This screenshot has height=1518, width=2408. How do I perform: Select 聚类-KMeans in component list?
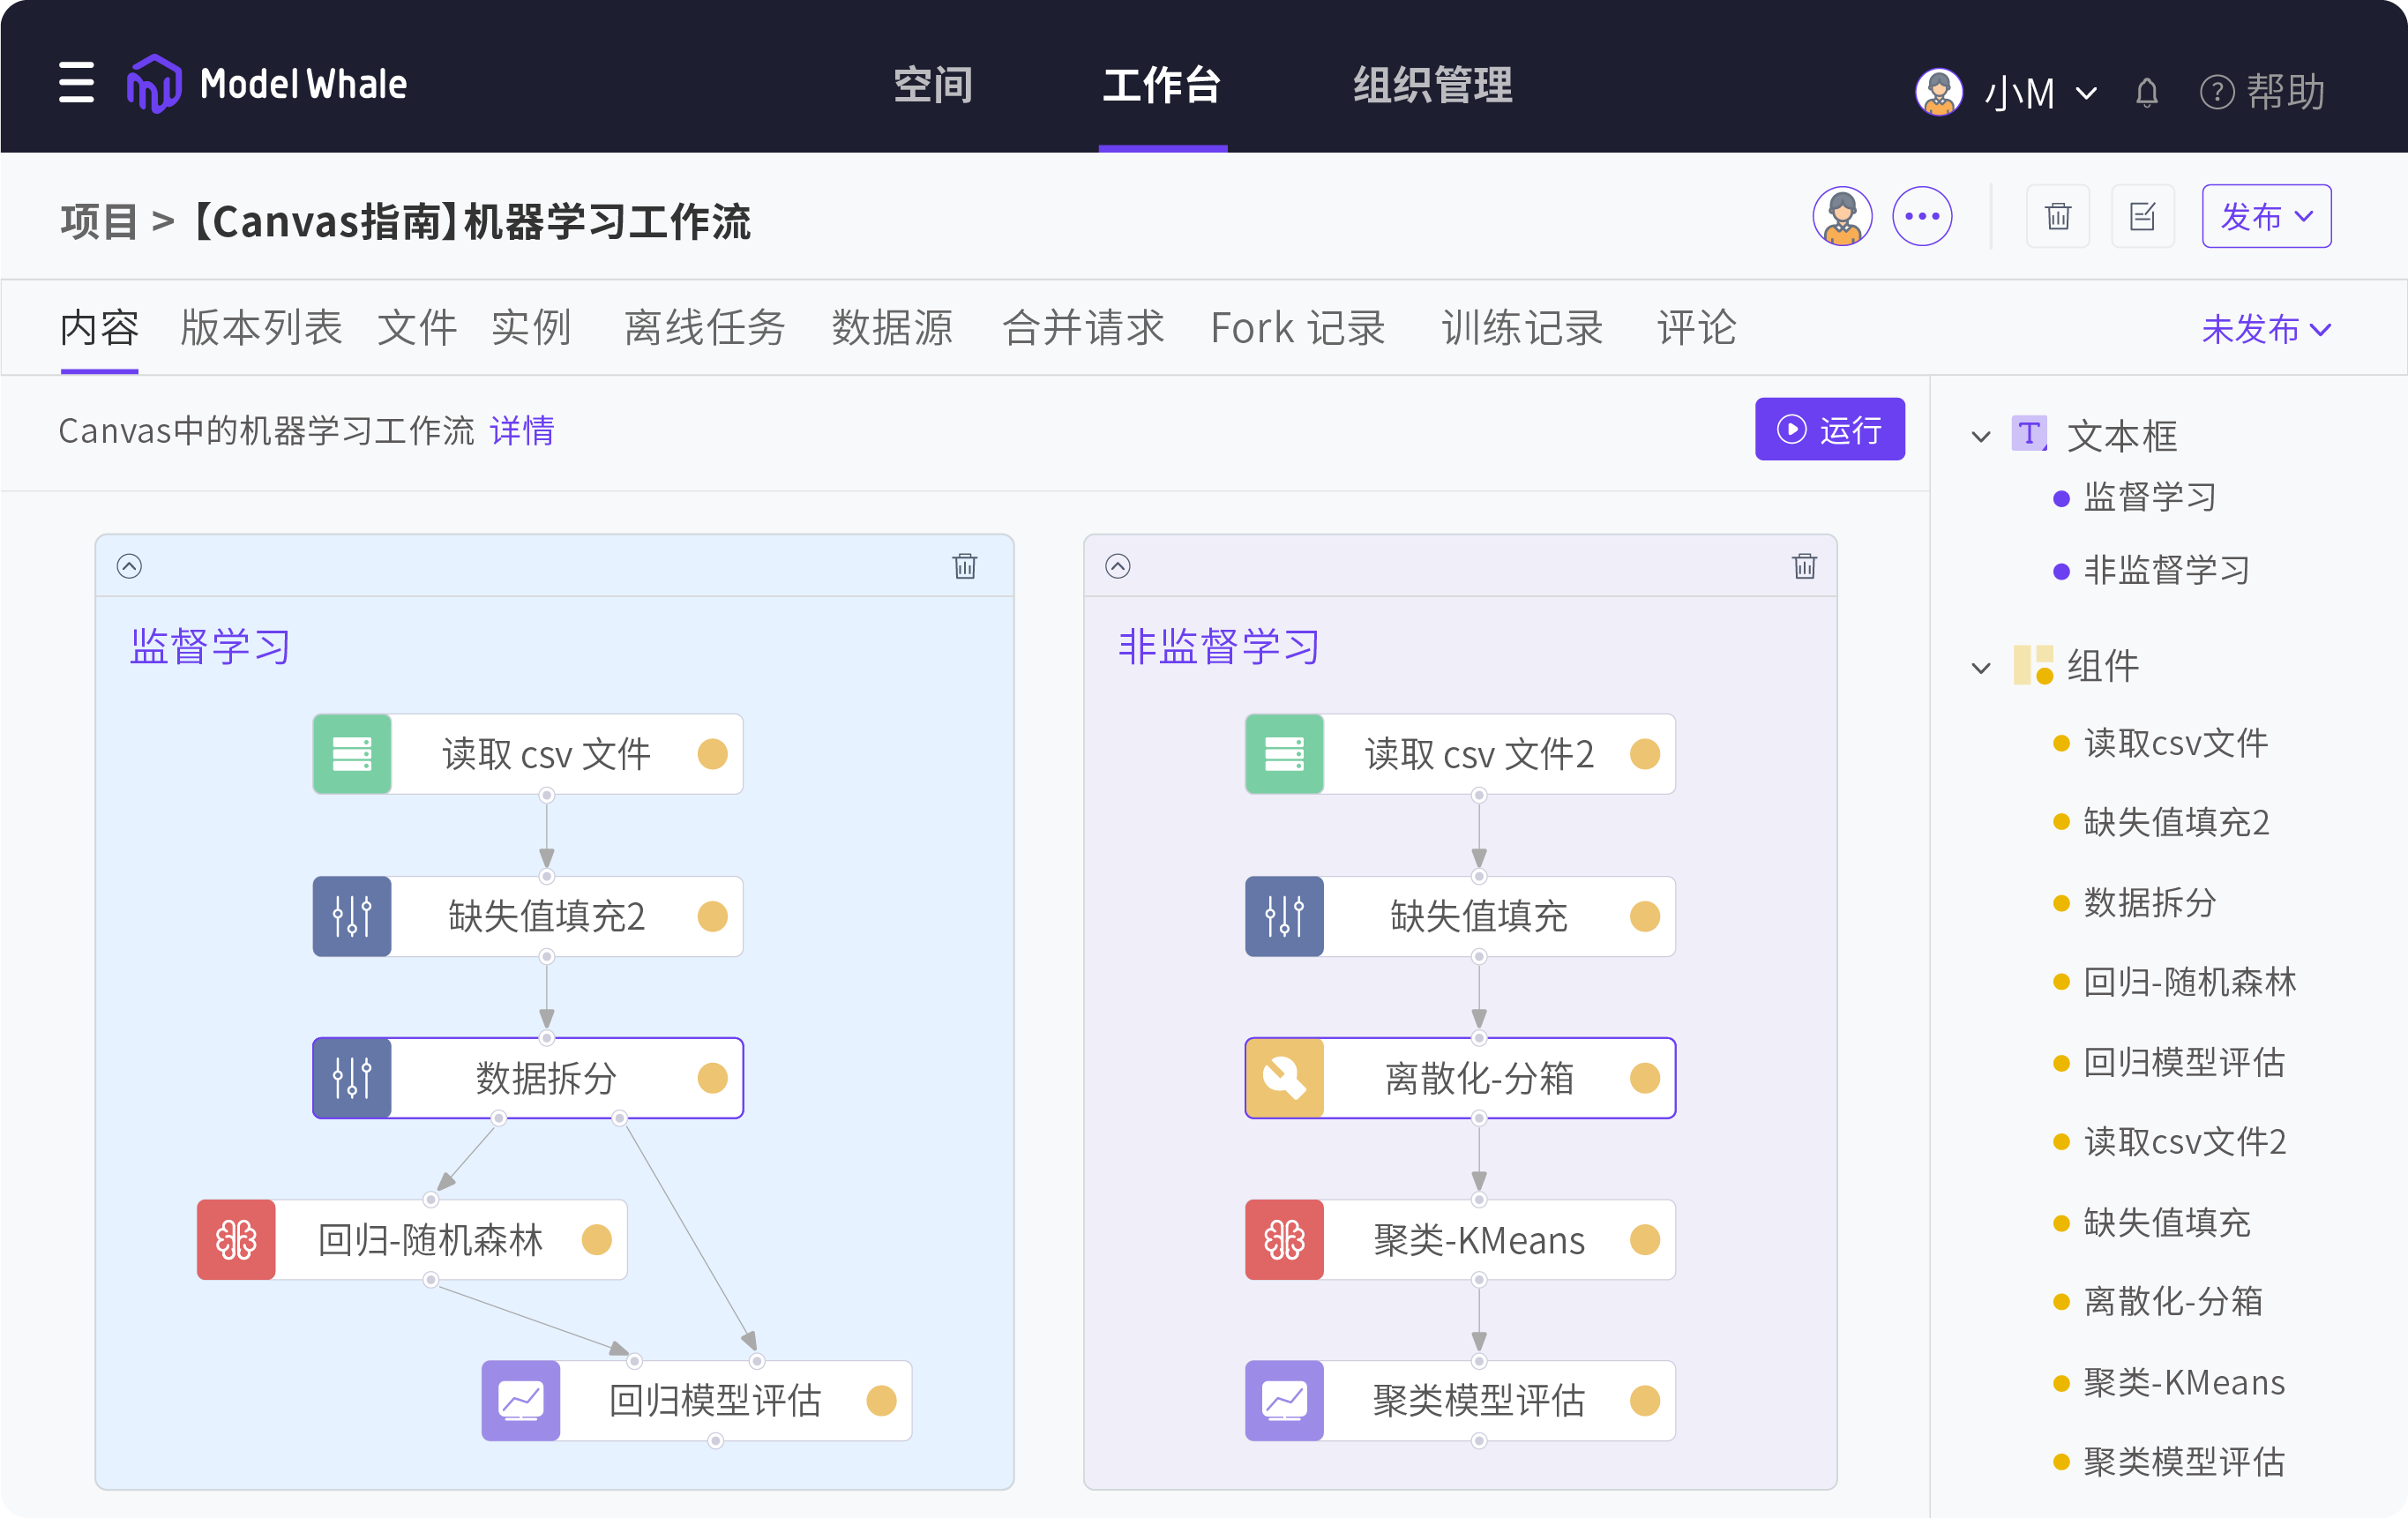click(x=2185, y=1382)
